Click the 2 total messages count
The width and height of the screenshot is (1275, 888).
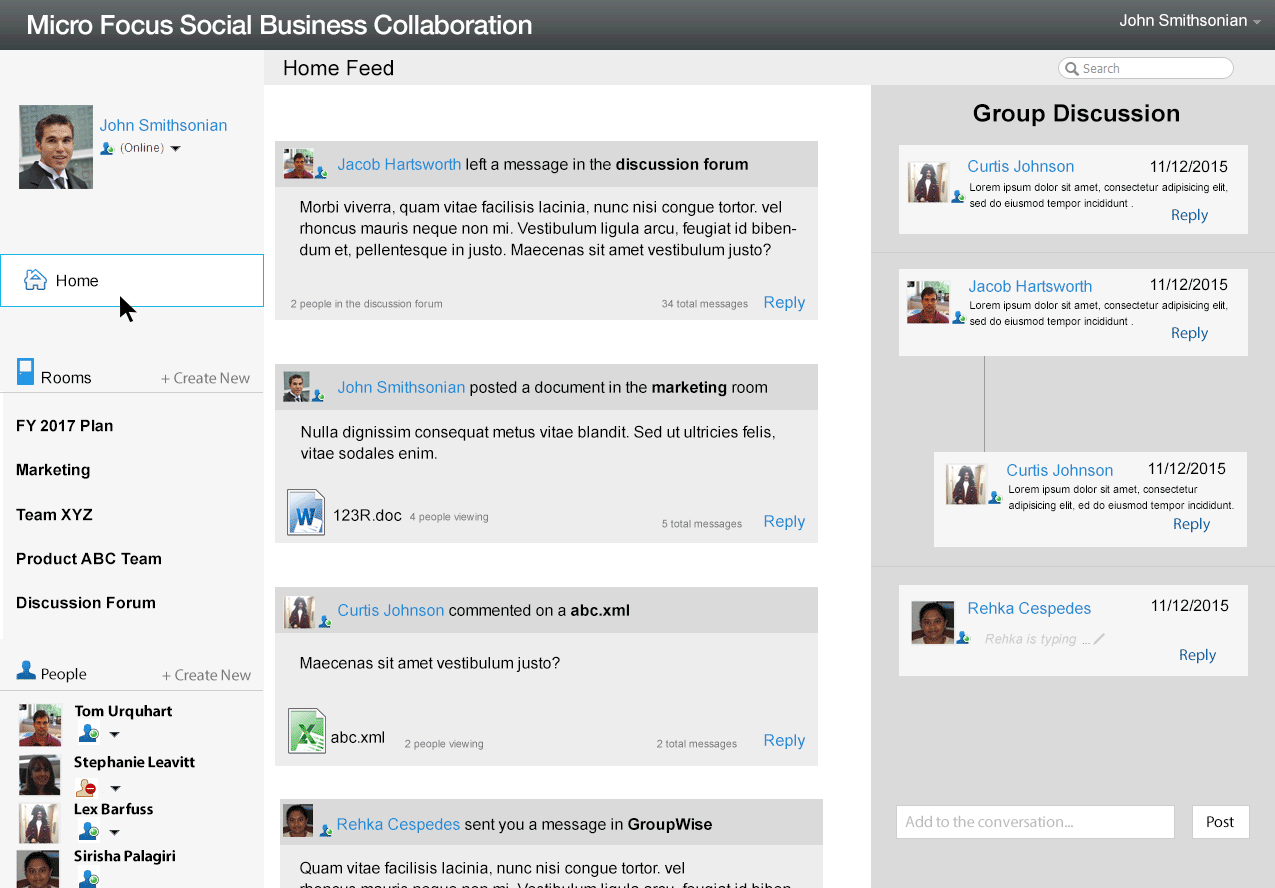[696, 744]
